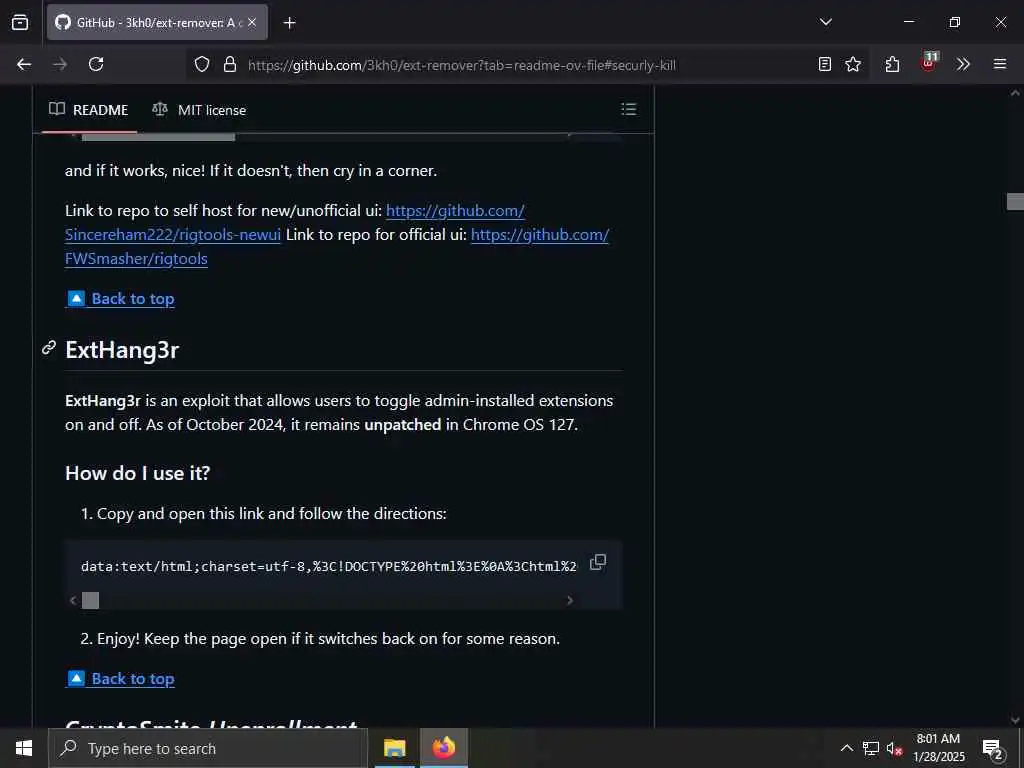Image resolution: width=1024 pixels, height=768 pixels.
Task: Open the clock showing 8:01 AM
Action: [x=938, y=748]
